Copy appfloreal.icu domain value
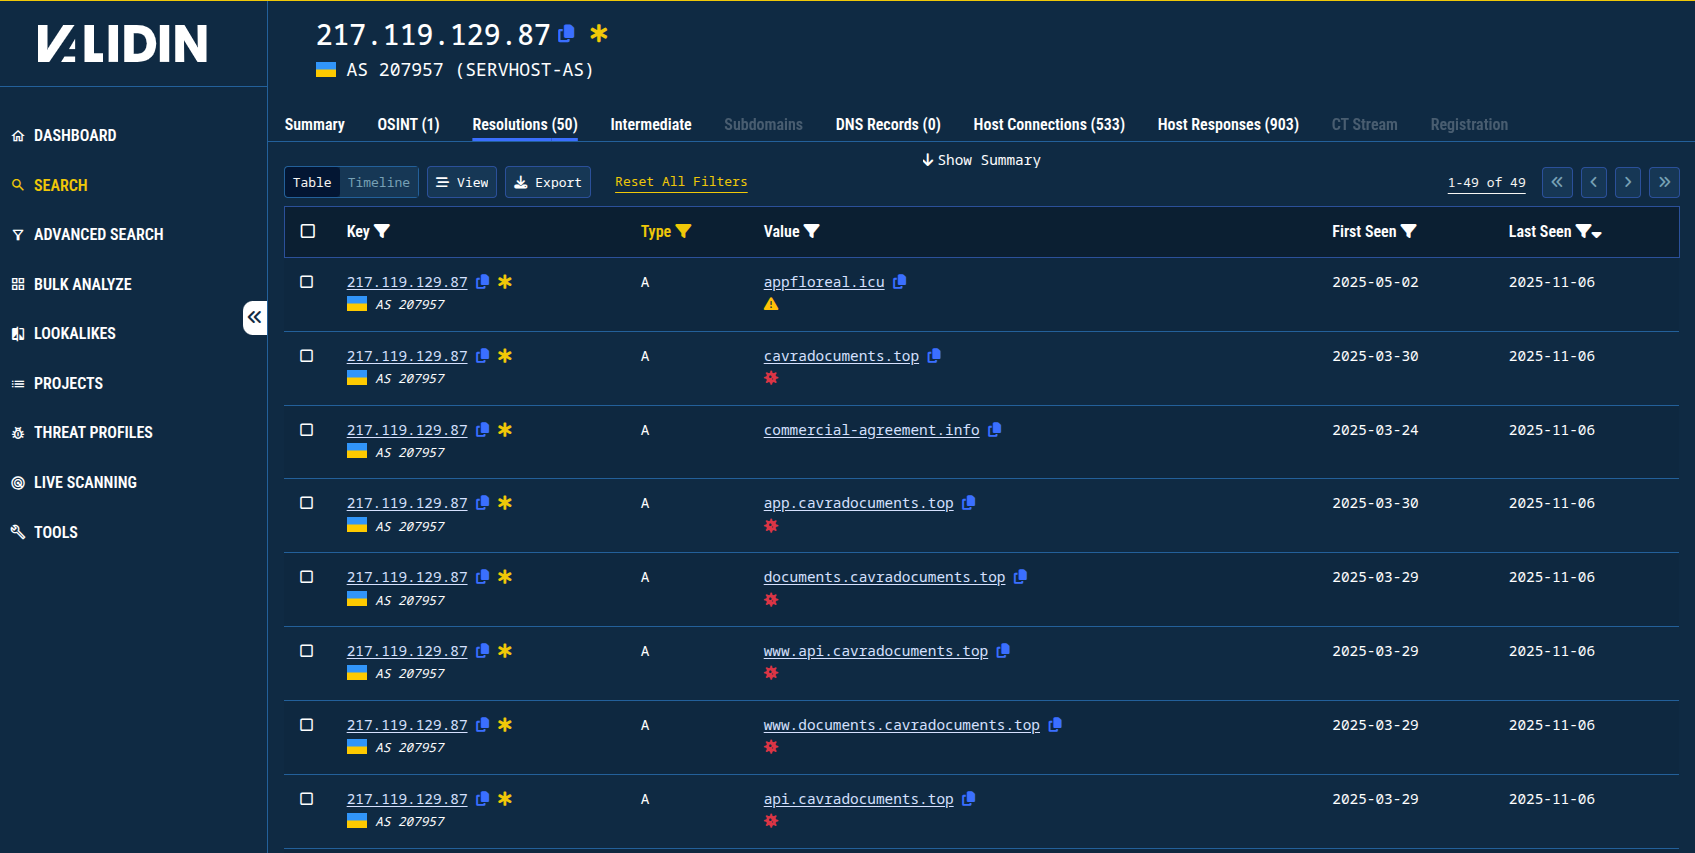 tap(900, 282)
